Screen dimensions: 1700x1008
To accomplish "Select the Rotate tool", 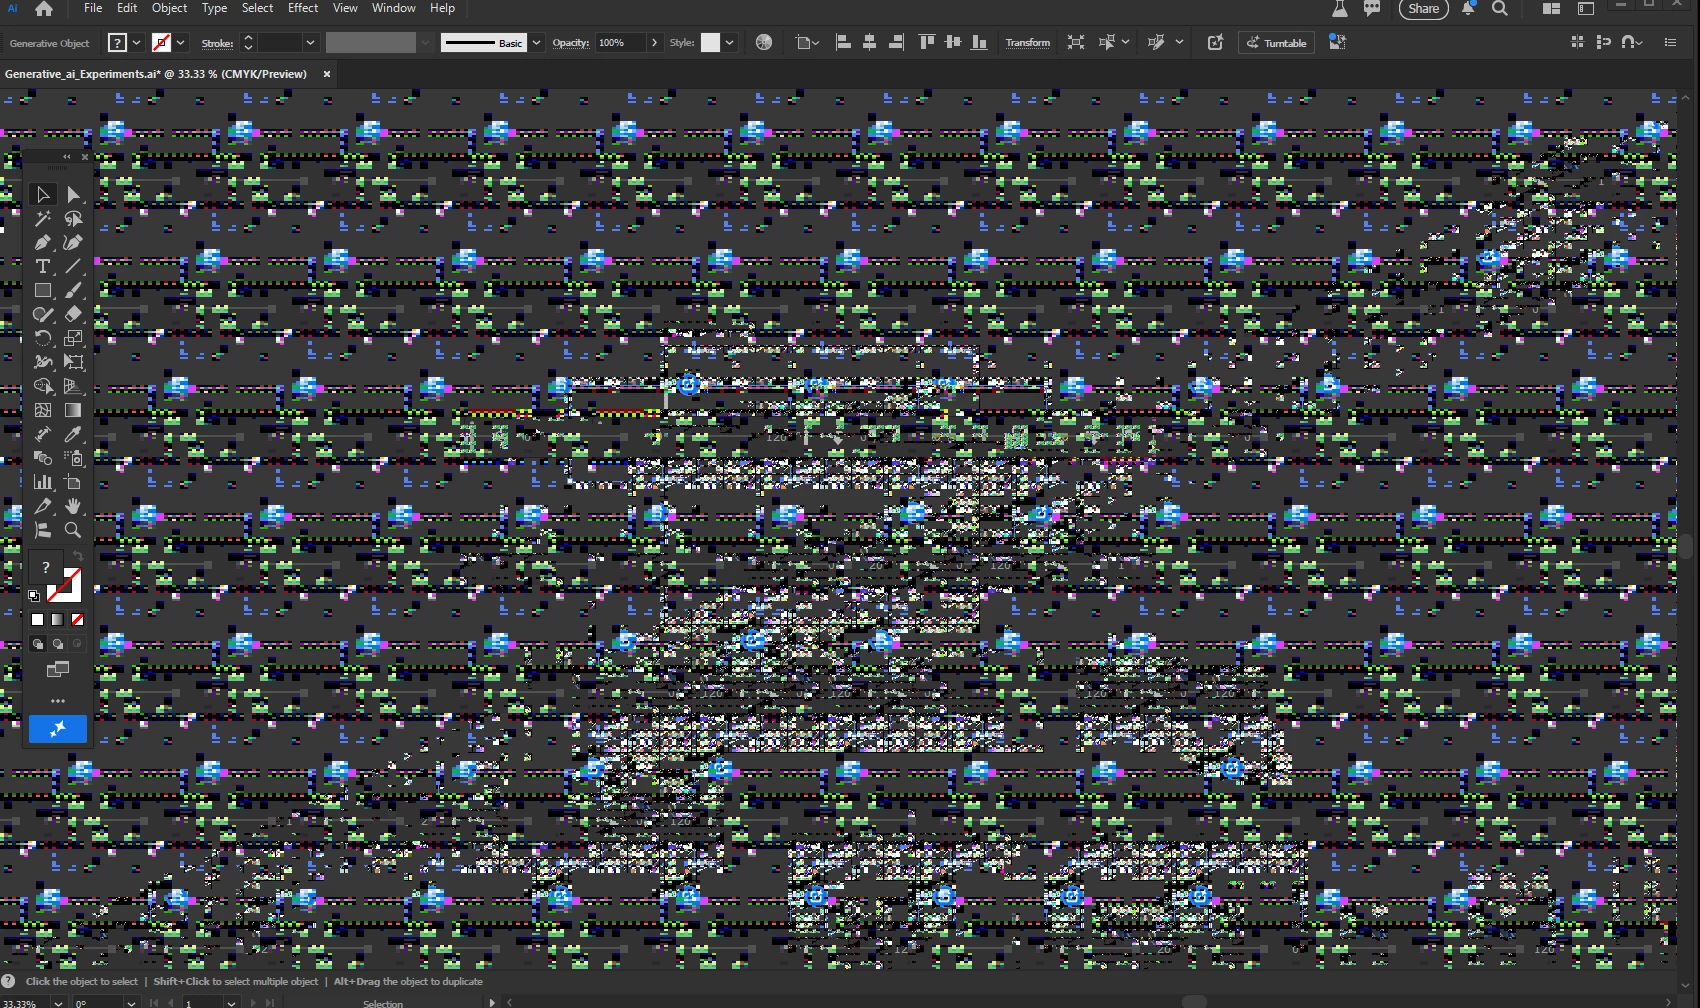I will [x=42, y=338].
